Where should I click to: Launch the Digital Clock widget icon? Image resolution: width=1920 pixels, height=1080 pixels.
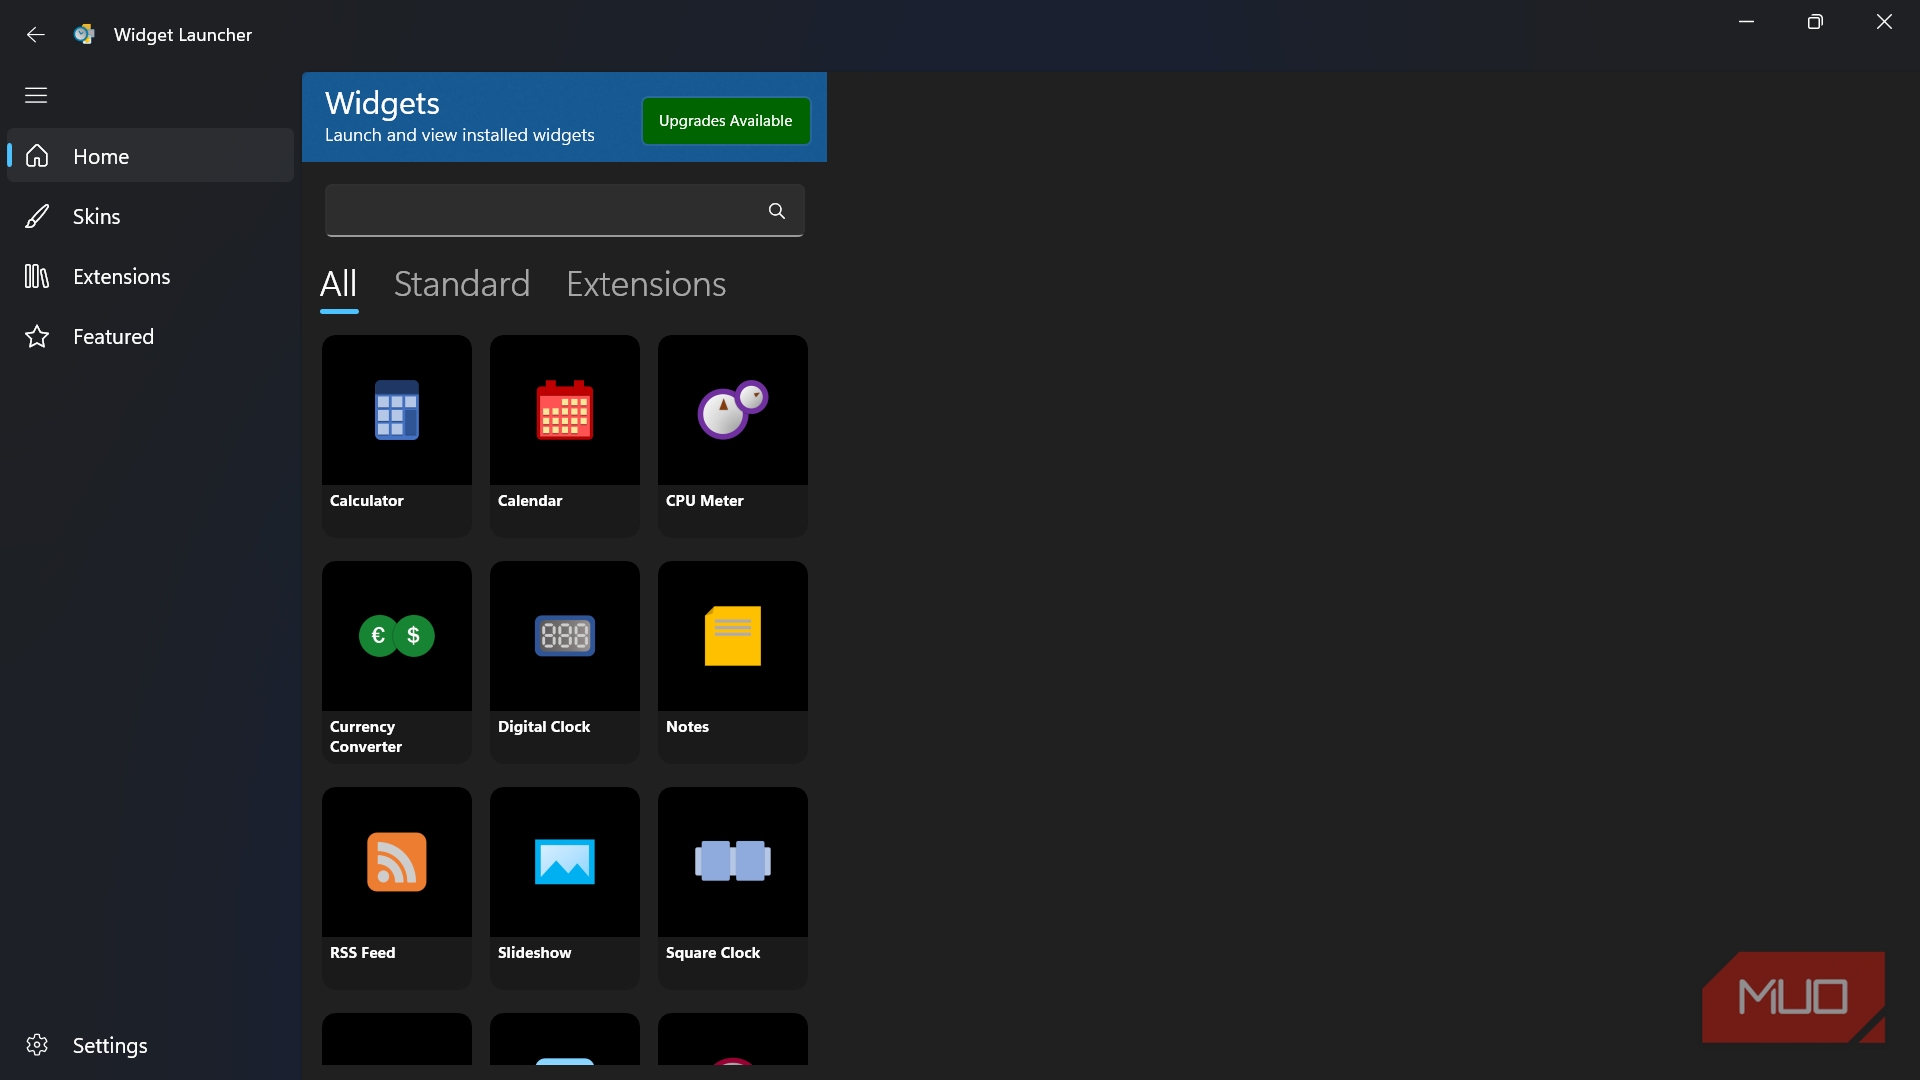click(x=565, y=636)
